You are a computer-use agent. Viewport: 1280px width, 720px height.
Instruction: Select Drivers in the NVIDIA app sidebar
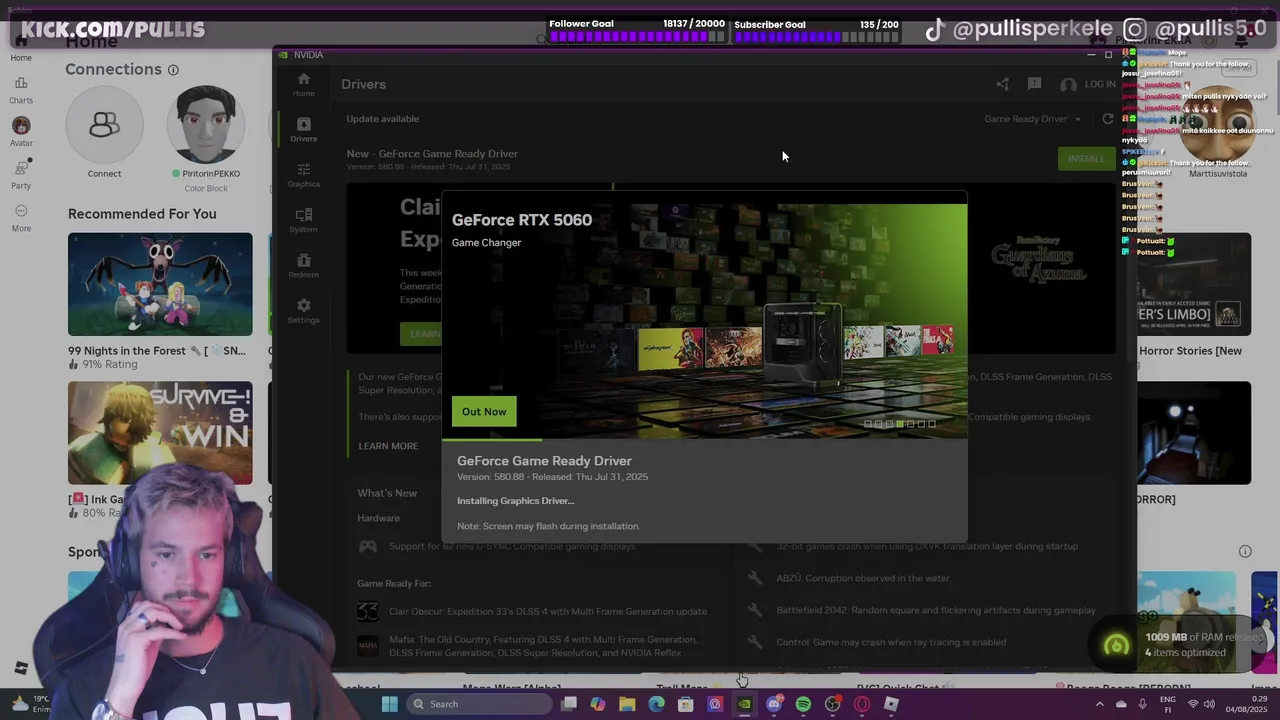point(303,130)
